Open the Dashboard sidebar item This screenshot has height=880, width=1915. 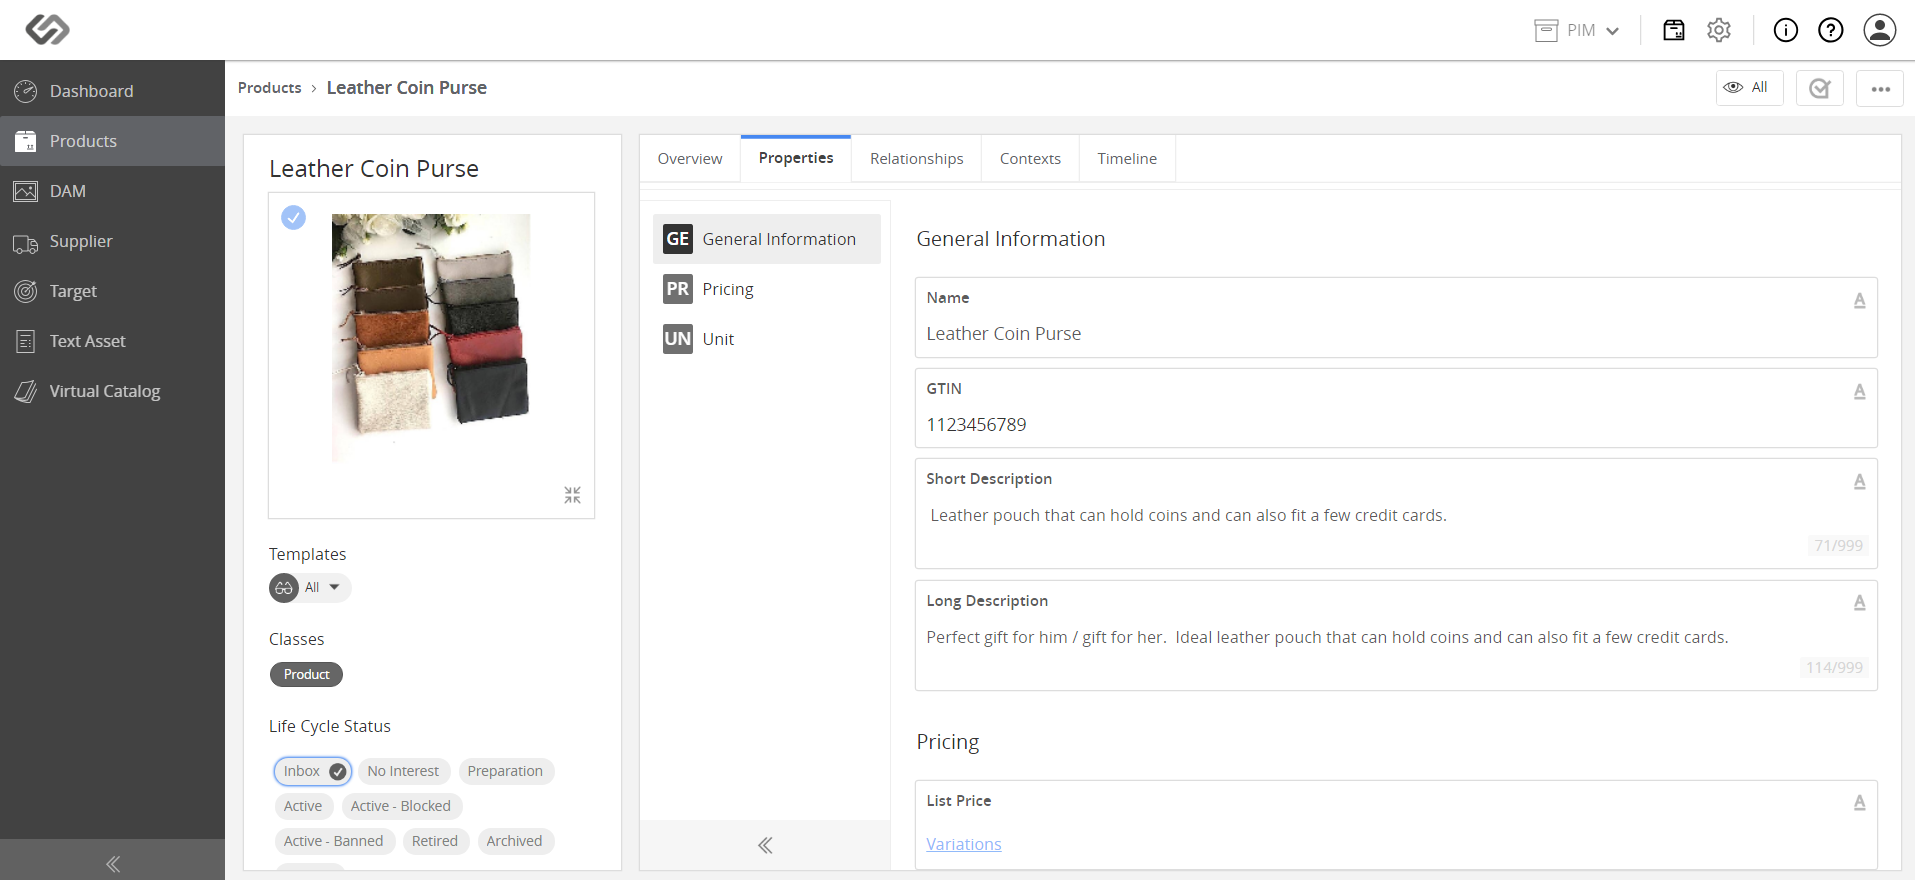pyautogui.click(x=112, y=91)
